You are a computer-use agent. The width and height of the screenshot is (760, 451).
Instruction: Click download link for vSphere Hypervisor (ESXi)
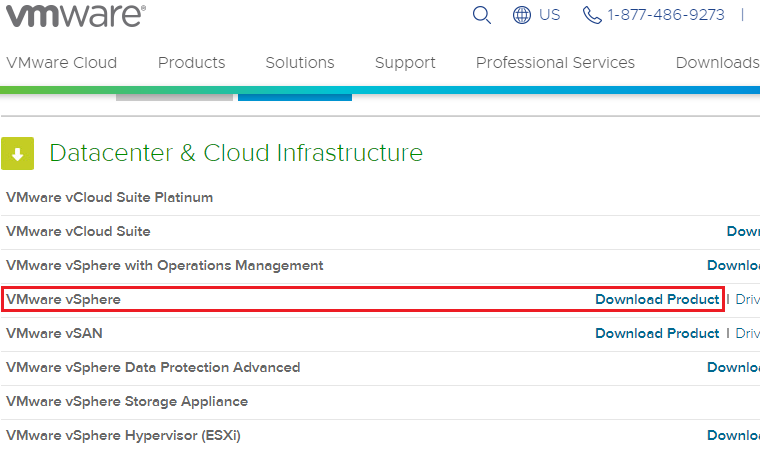tap(733, 435)
